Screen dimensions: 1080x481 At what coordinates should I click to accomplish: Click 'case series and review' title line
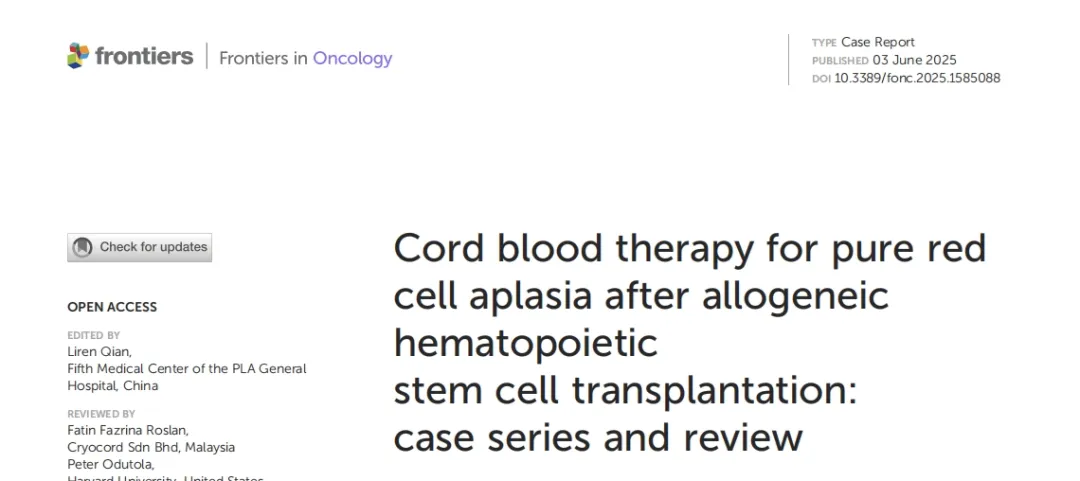(598, 438)
